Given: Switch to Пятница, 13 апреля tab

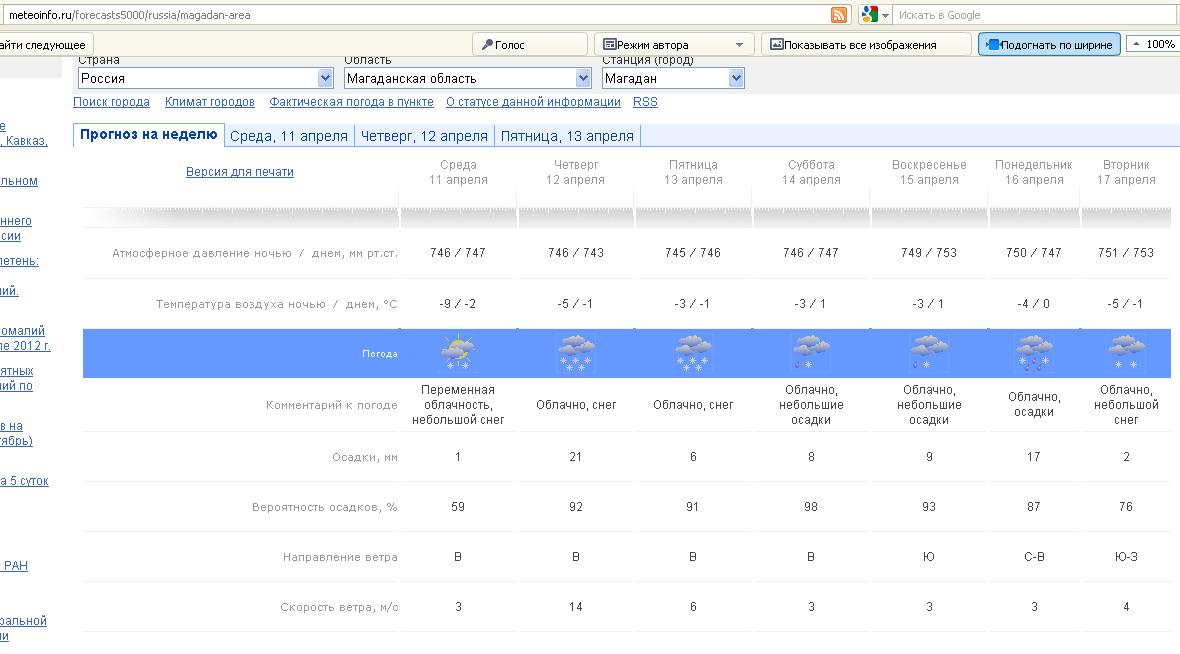Looking at the screenshot, I should [567, 136].
